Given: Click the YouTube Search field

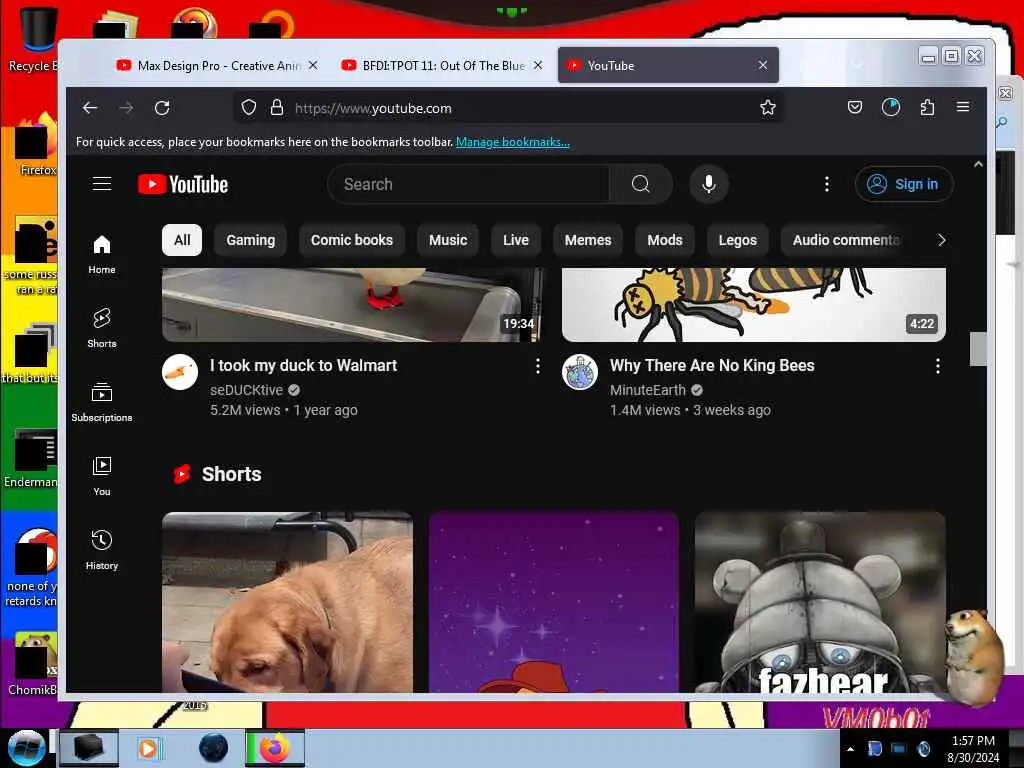Looking at the screenshot, I should [x=469, y=184].
